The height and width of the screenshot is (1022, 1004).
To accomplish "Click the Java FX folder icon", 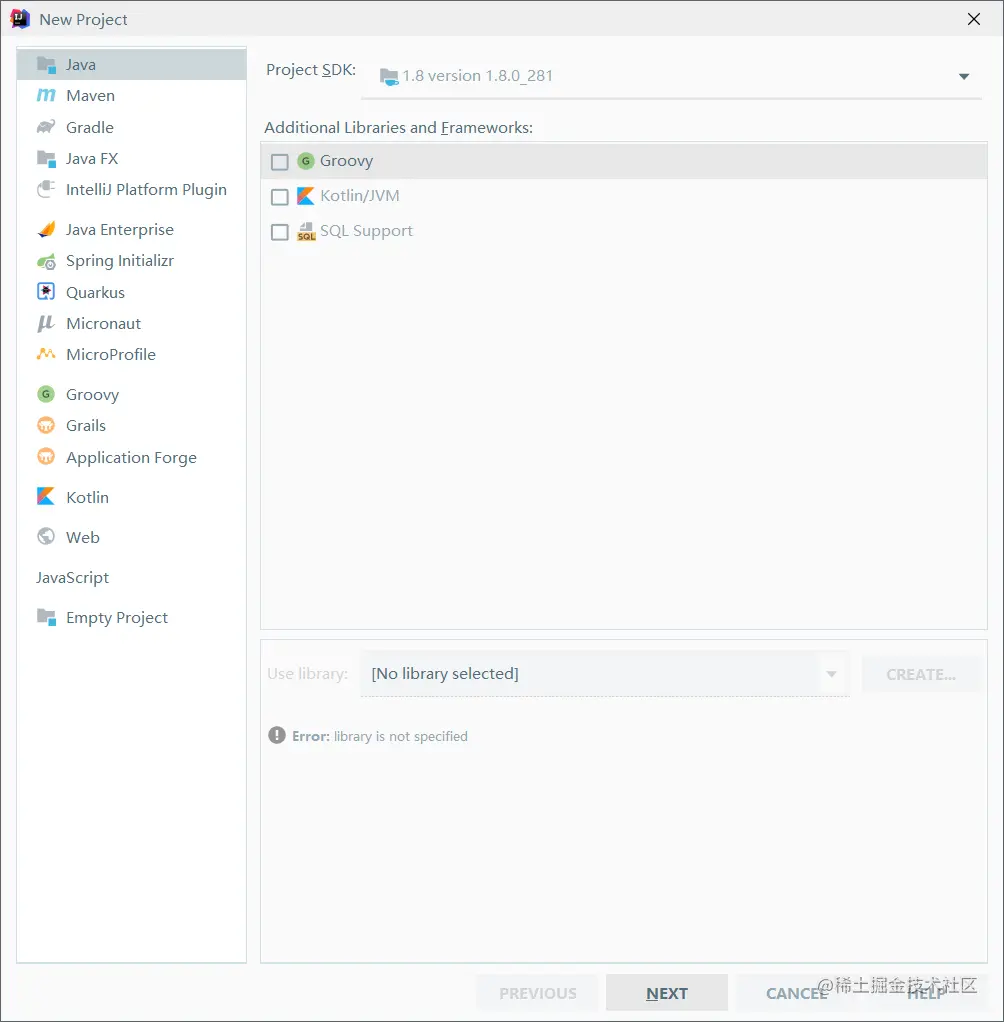I will click(x=46, y=158).
